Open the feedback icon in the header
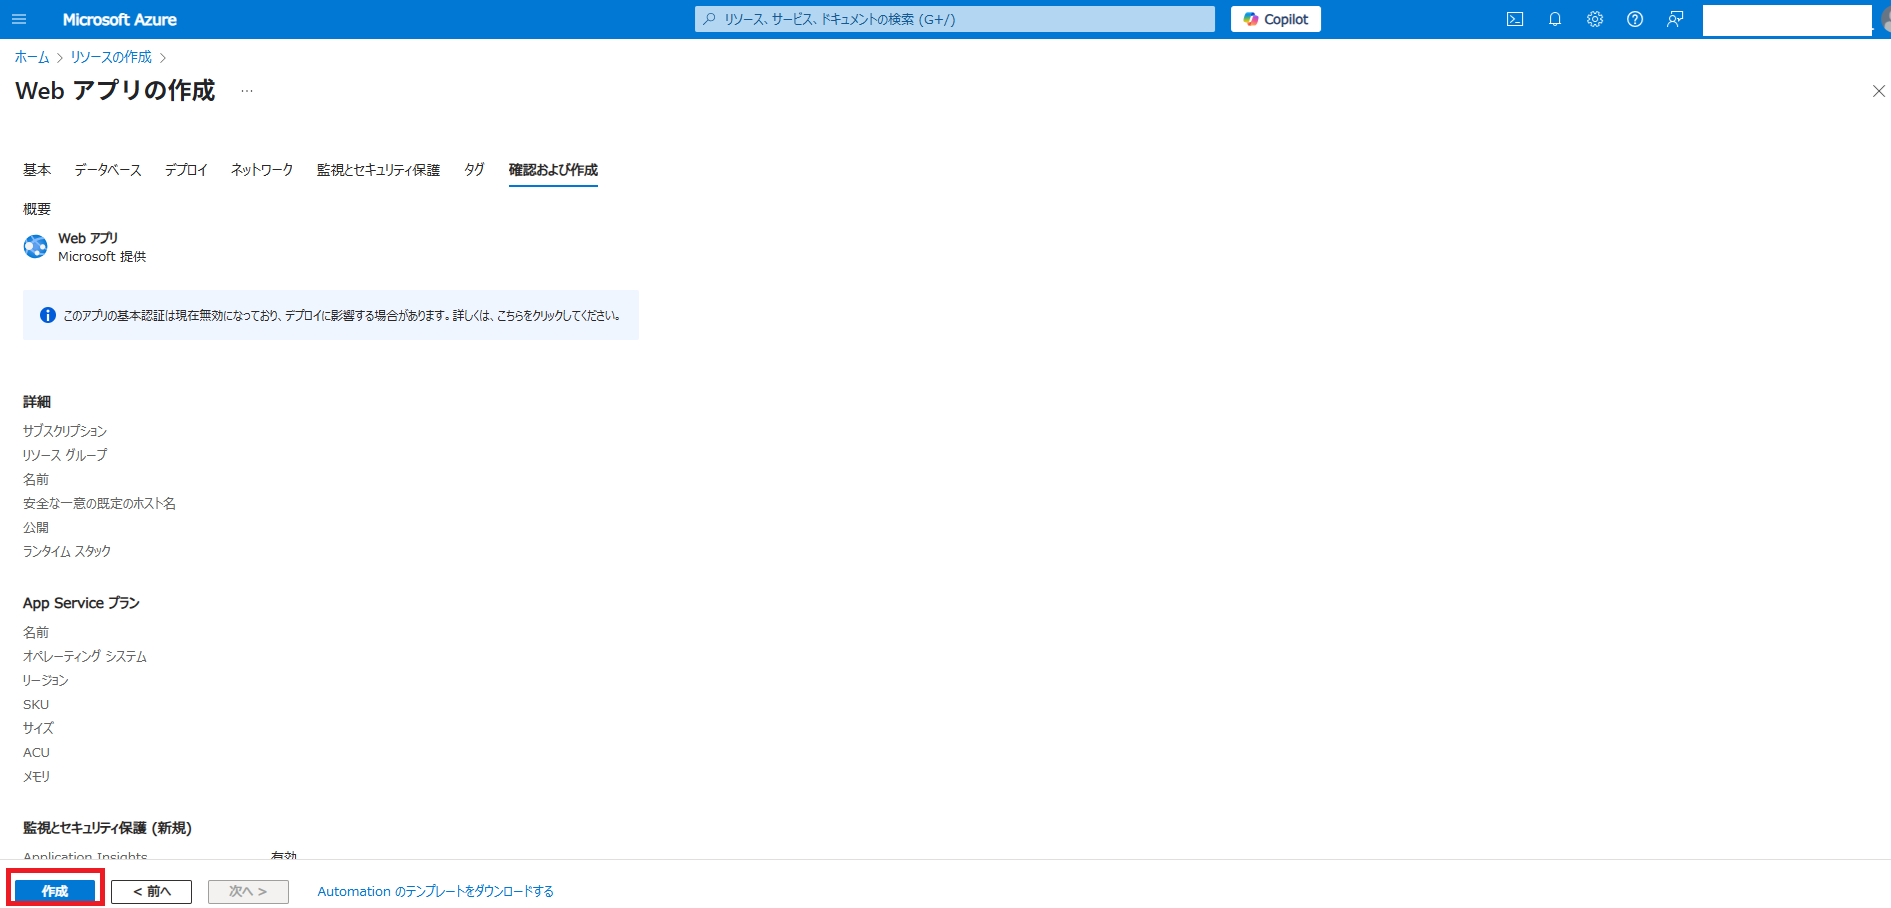 click(1675, 19)
